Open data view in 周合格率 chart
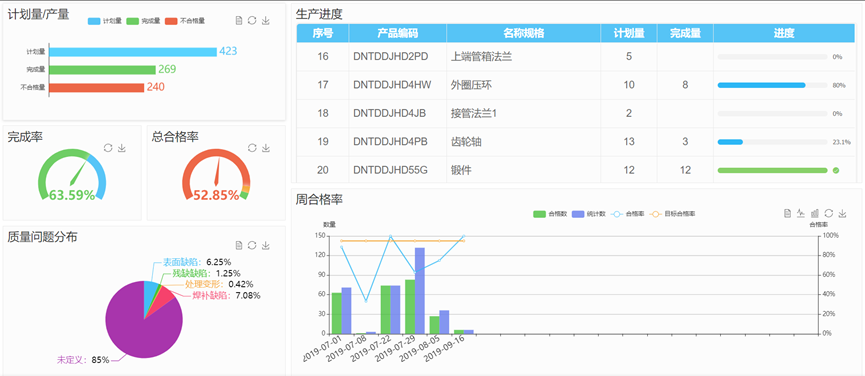 [x=788, y=213]
